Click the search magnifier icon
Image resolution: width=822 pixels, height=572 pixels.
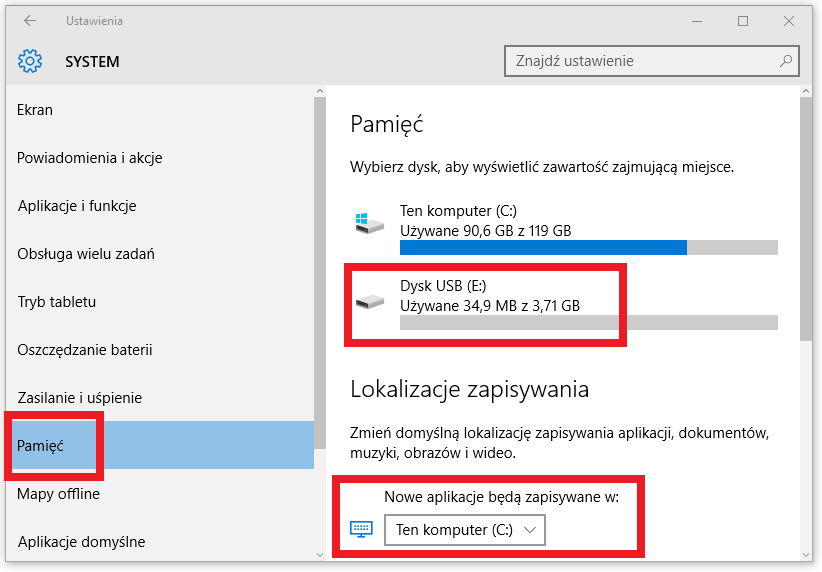click(x=785, y=61)
